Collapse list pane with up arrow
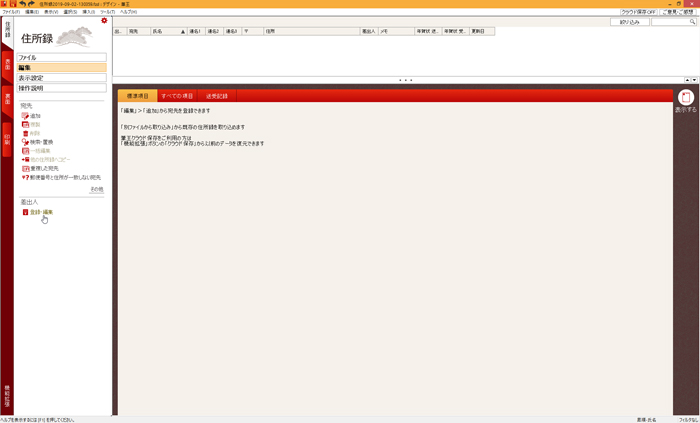The height and width of the screenshot is (423, 700). 686,80
